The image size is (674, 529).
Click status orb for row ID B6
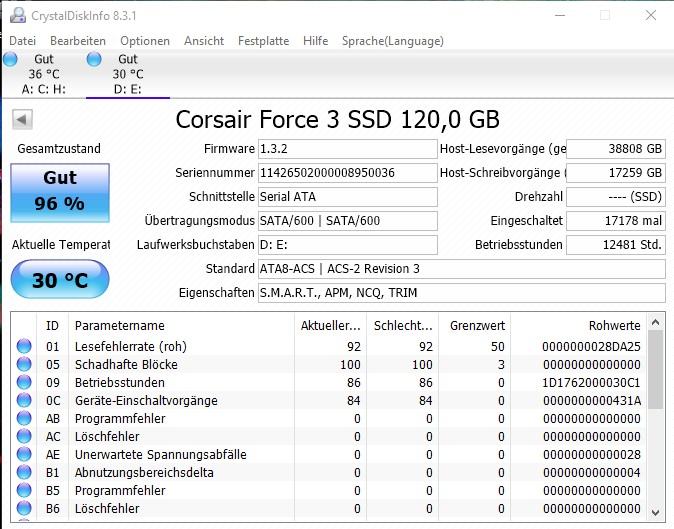click(x=24, y=509)
